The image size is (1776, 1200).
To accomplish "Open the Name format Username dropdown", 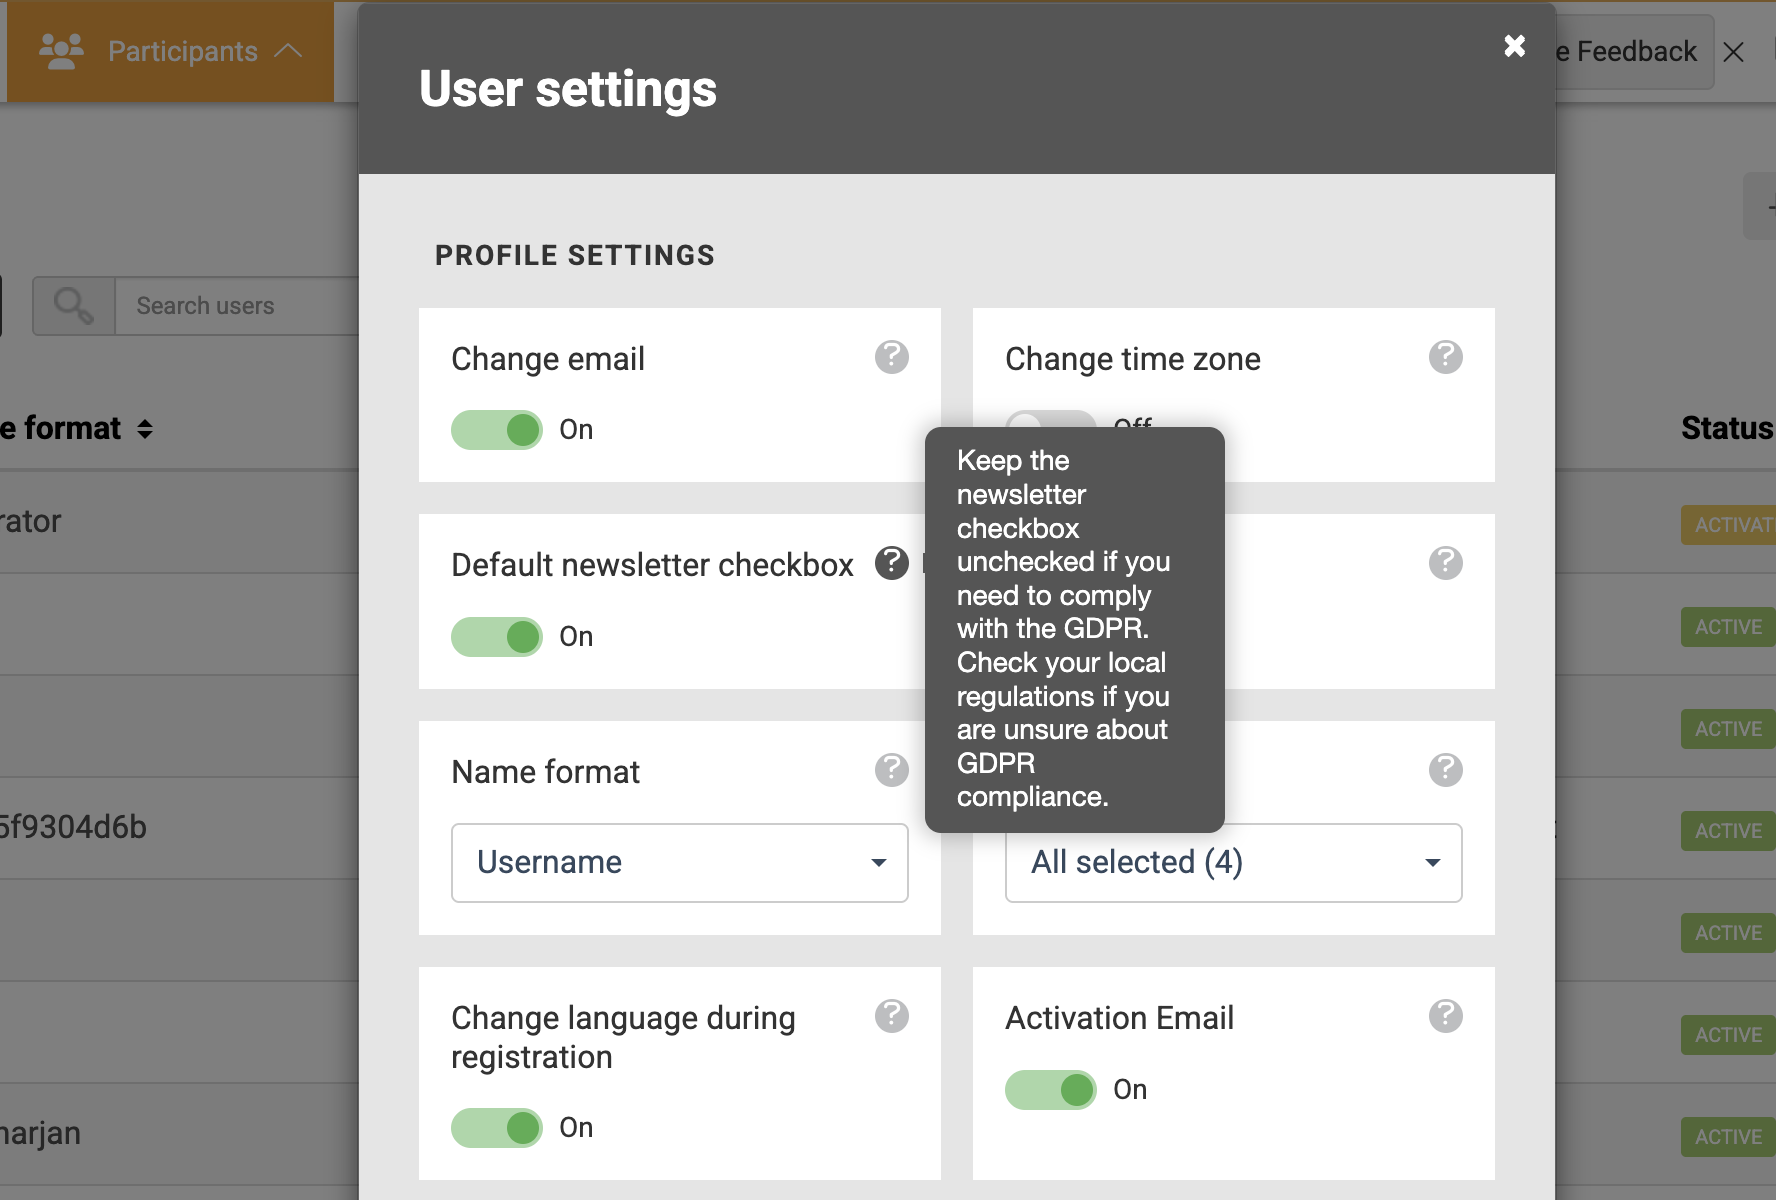I will click(679, 863).
